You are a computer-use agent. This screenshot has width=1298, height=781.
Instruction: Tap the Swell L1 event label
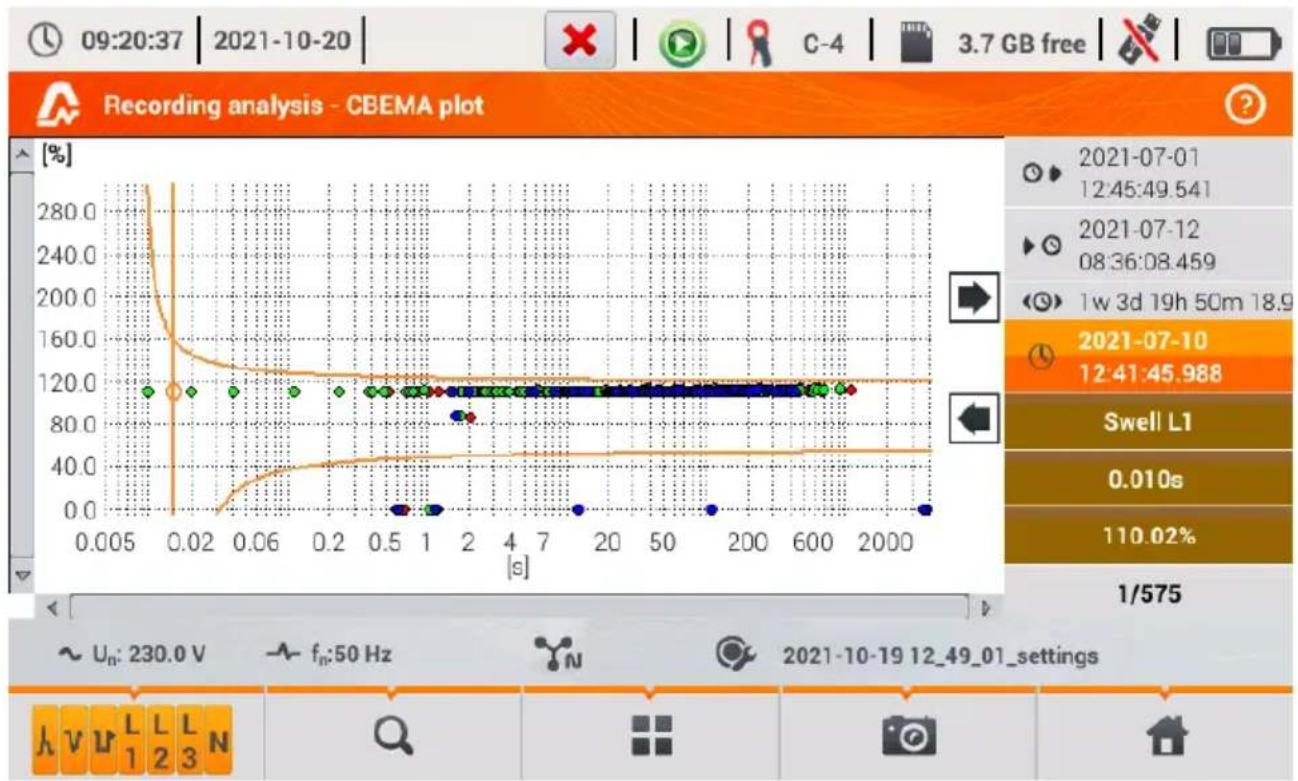point(1151,421)
